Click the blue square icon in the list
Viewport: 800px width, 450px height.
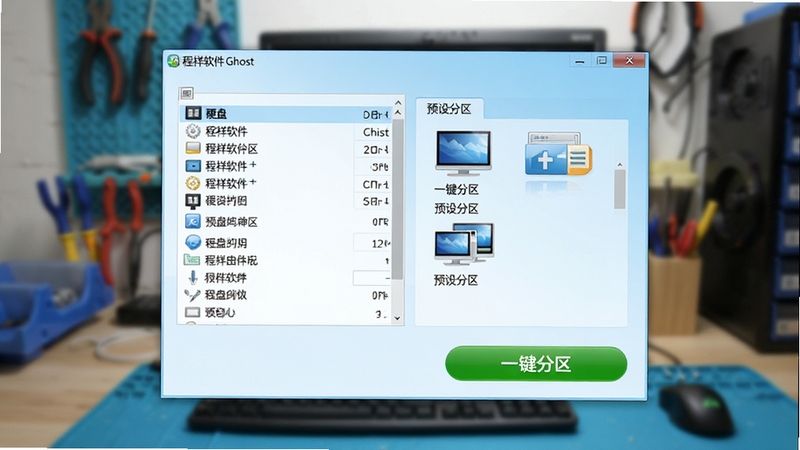pyautogui.click(x=193, y=166)
